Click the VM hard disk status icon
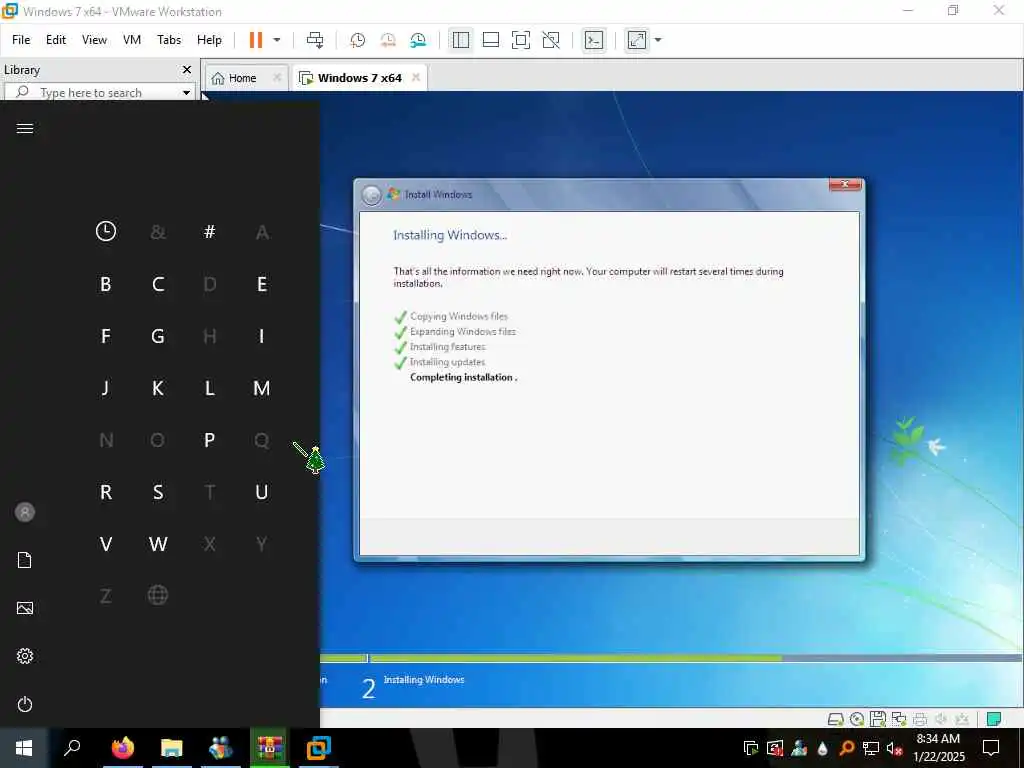1024x768 pixels. coord(835,719)
